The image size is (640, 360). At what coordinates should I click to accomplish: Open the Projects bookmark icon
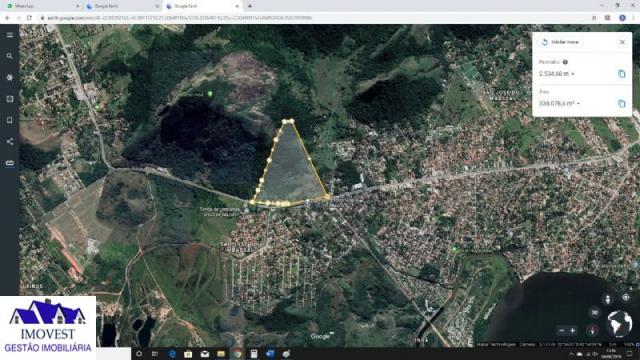coord(9,120)
